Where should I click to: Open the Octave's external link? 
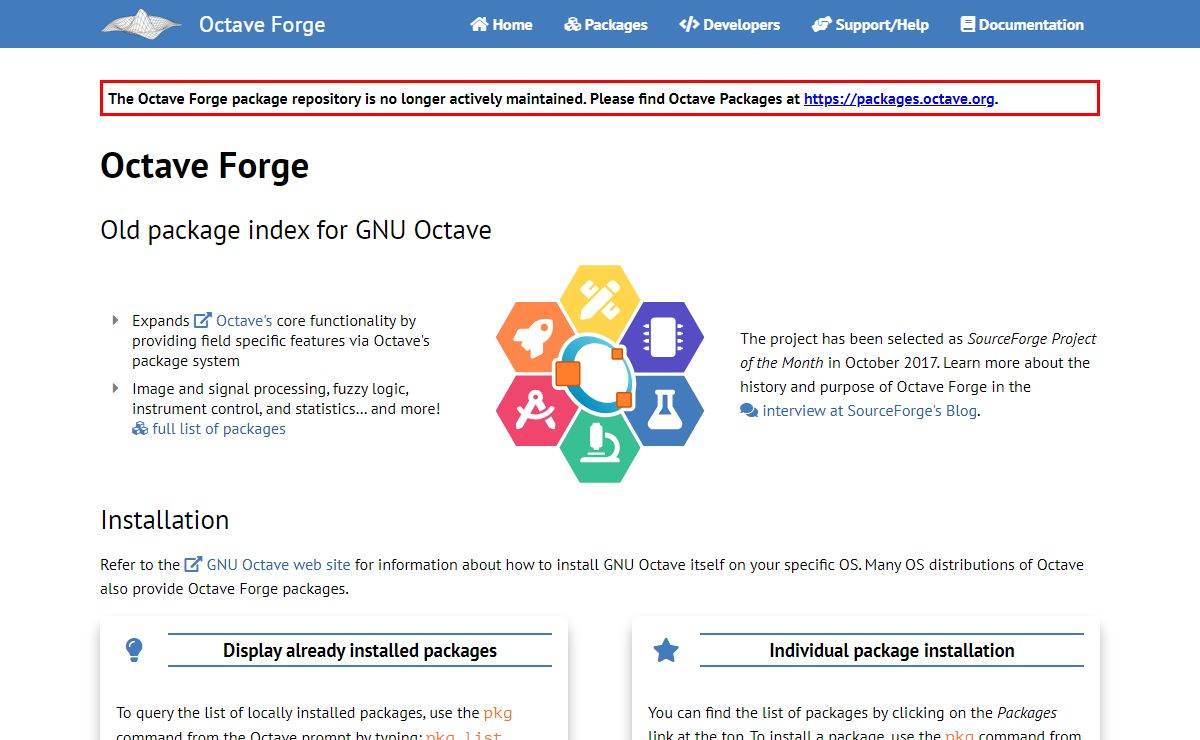pyautogui.click(x=244, y=321)
